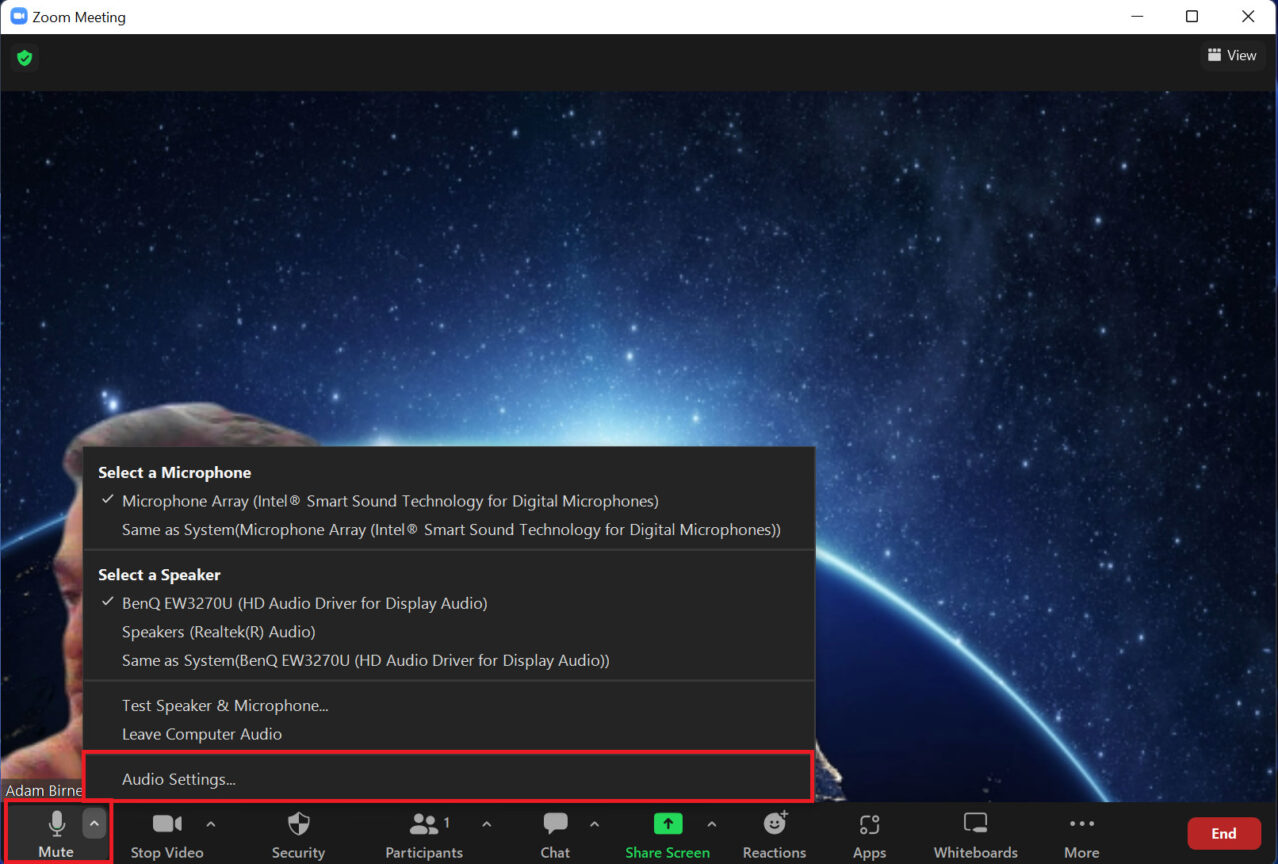Image resolution: width=1278 pixels, height=864 pixels.
Task: Open the Reactions panel
Action: 774,832
